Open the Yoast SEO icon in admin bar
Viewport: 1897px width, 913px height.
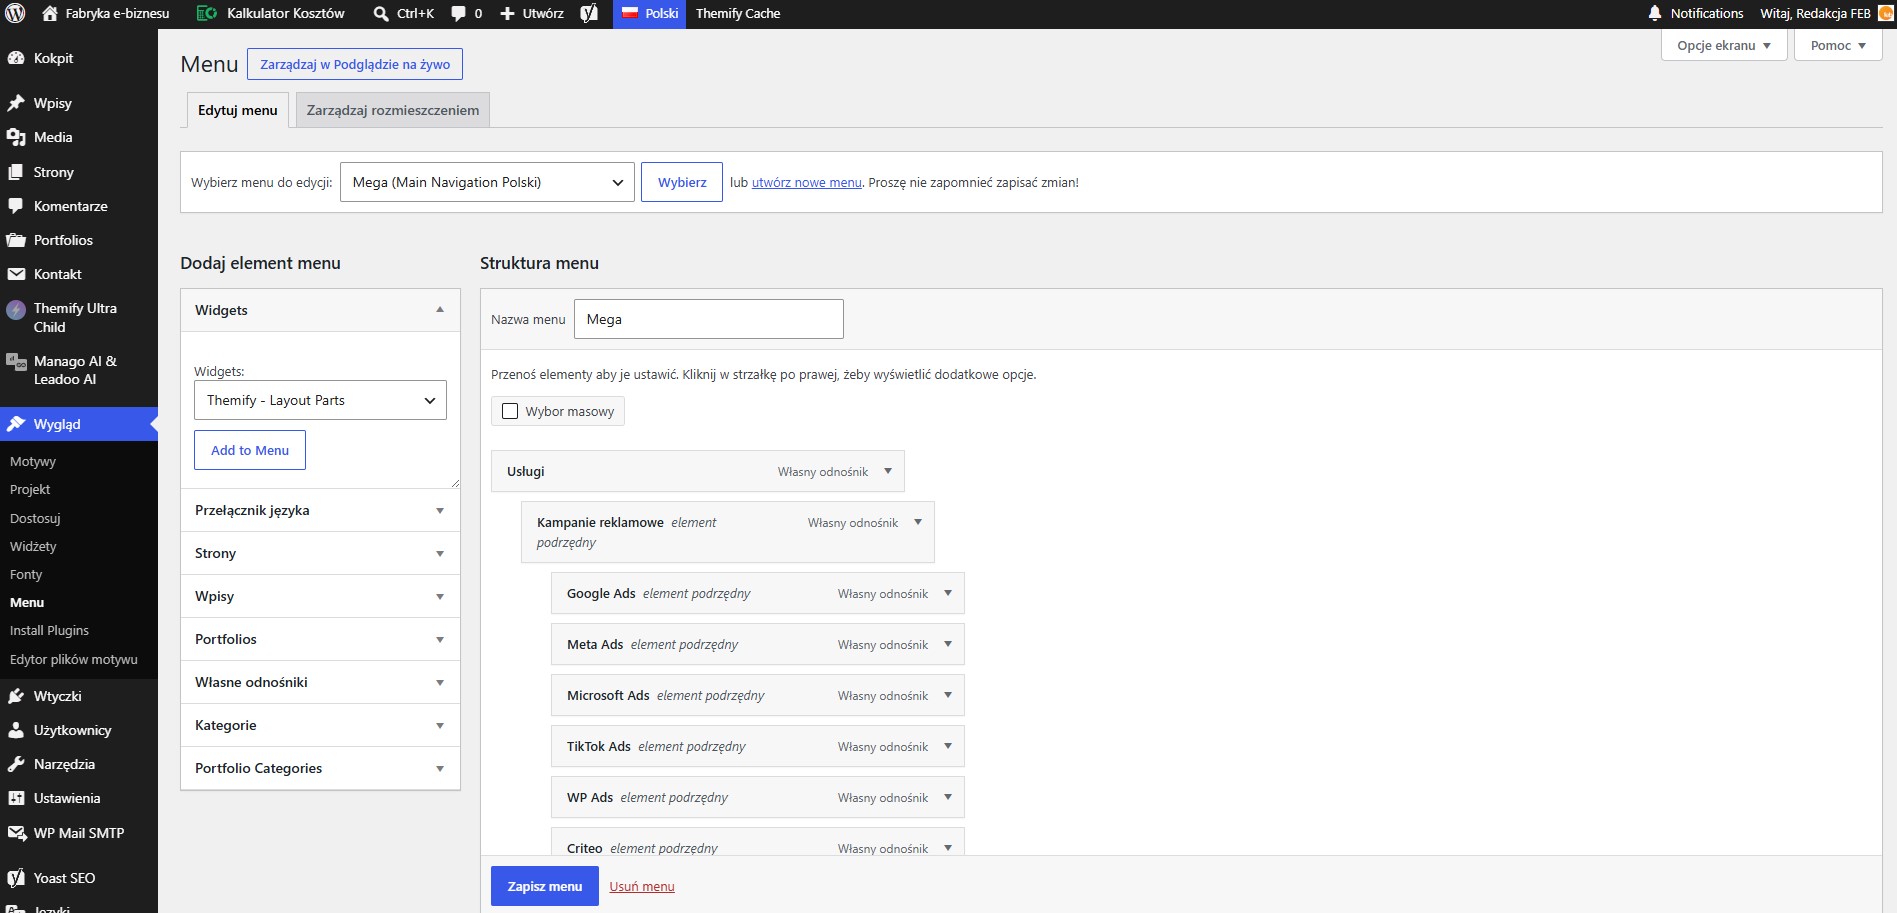click(589, 13)
